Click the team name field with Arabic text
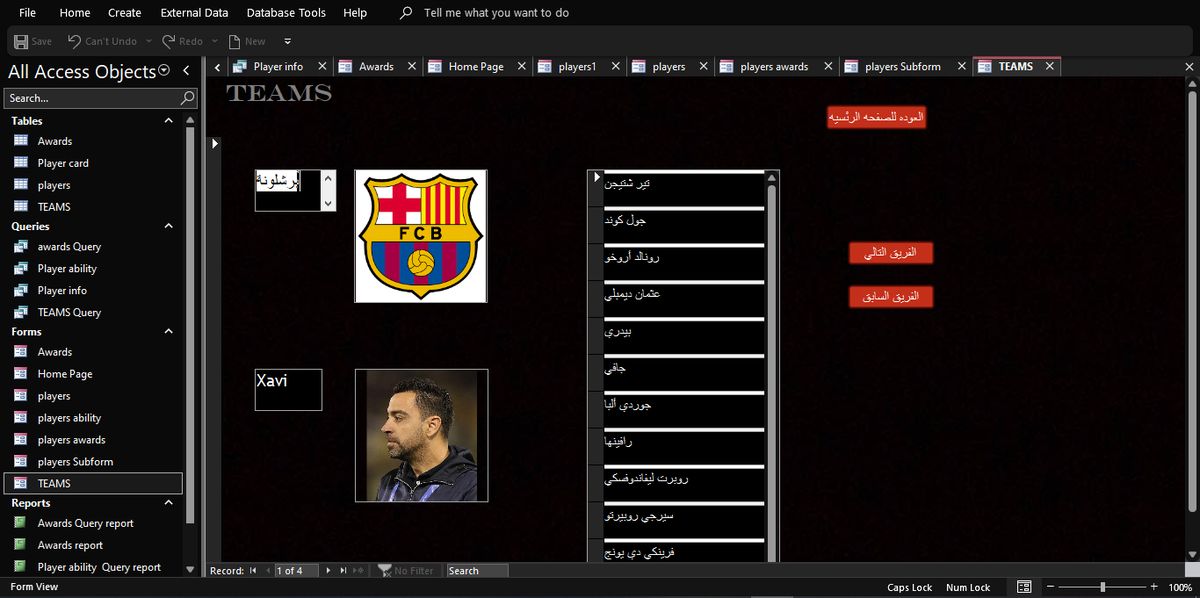1200x598 pixels. coord(288,190)
